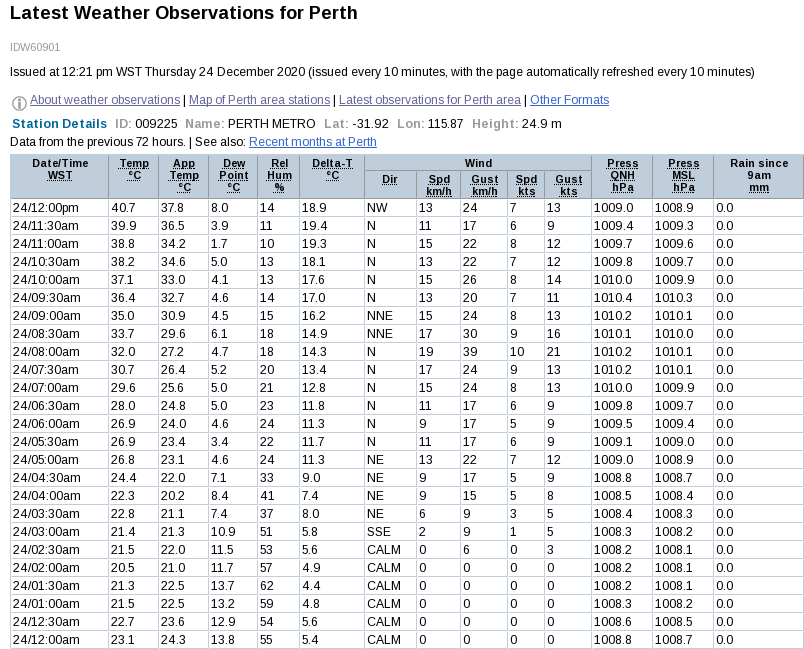The width and height of the screenshot is (804, 649).
Task: Open the About weather observations link
Action: [105, 100]
